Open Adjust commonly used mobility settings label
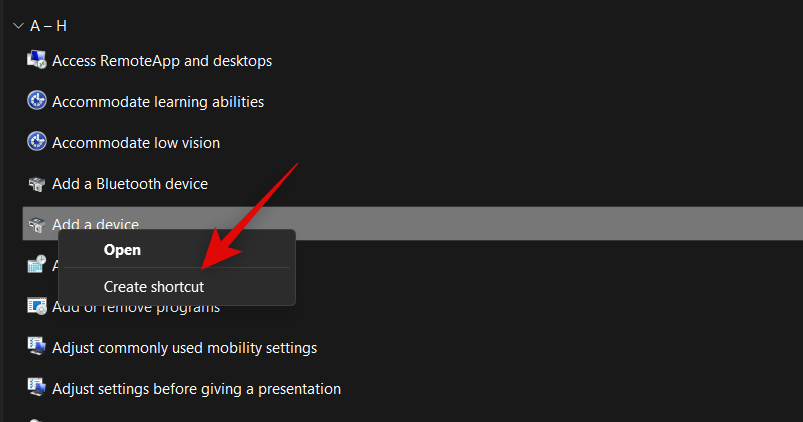Image resolution: width=803 pixels, height=422 pixels. (184, 348)
